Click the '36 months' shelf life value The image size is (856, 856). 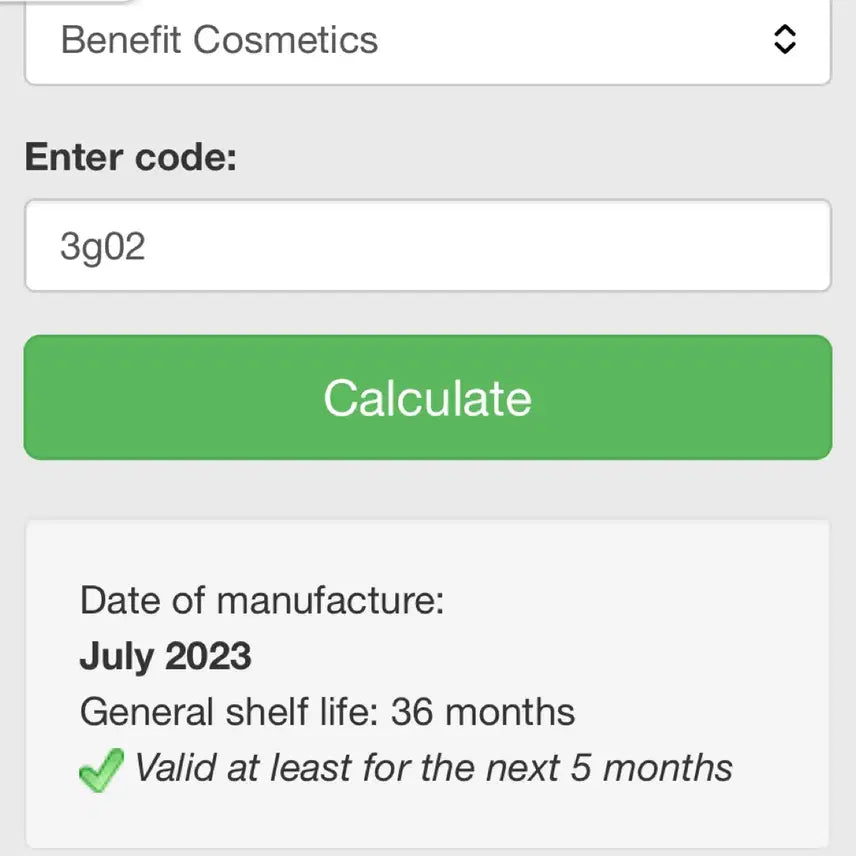pyautogui.click(x=482, y=712)
